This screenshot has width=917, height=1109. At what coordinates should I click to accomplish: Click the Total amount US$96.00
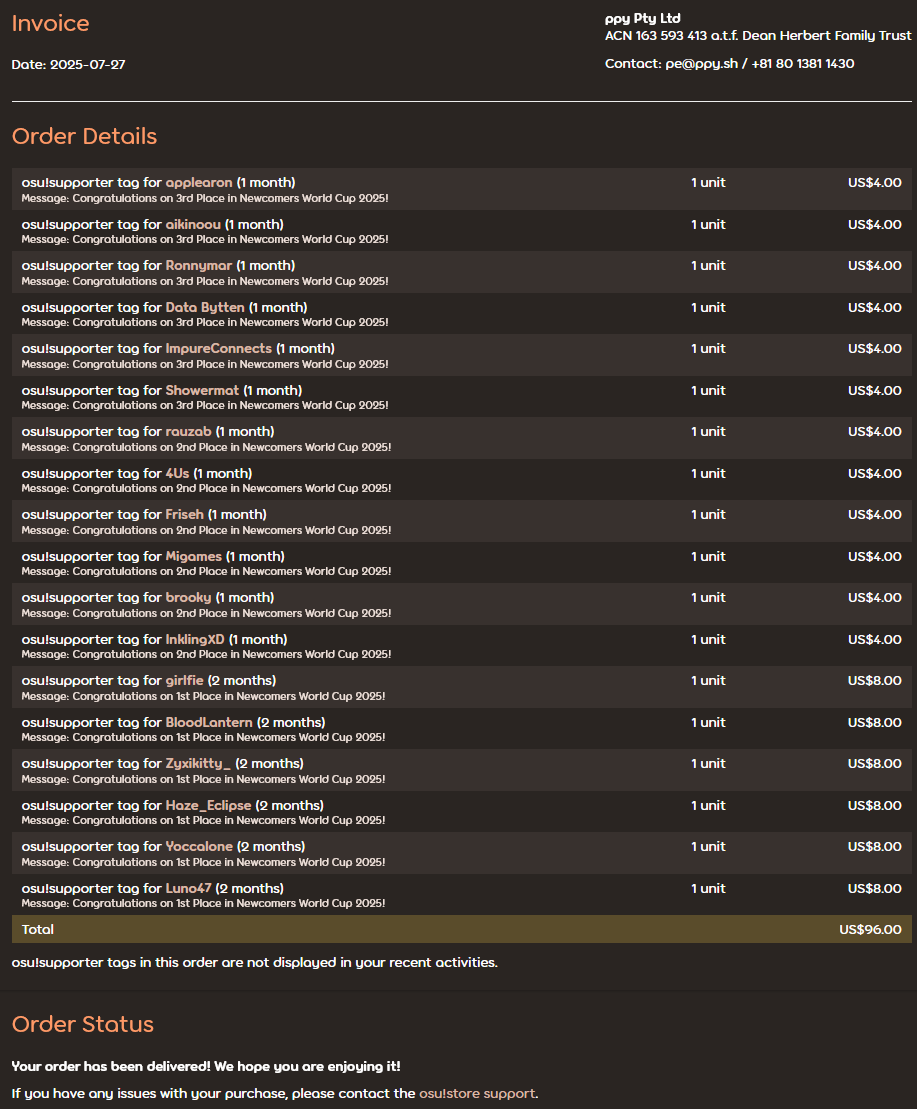tap(870, 929)
